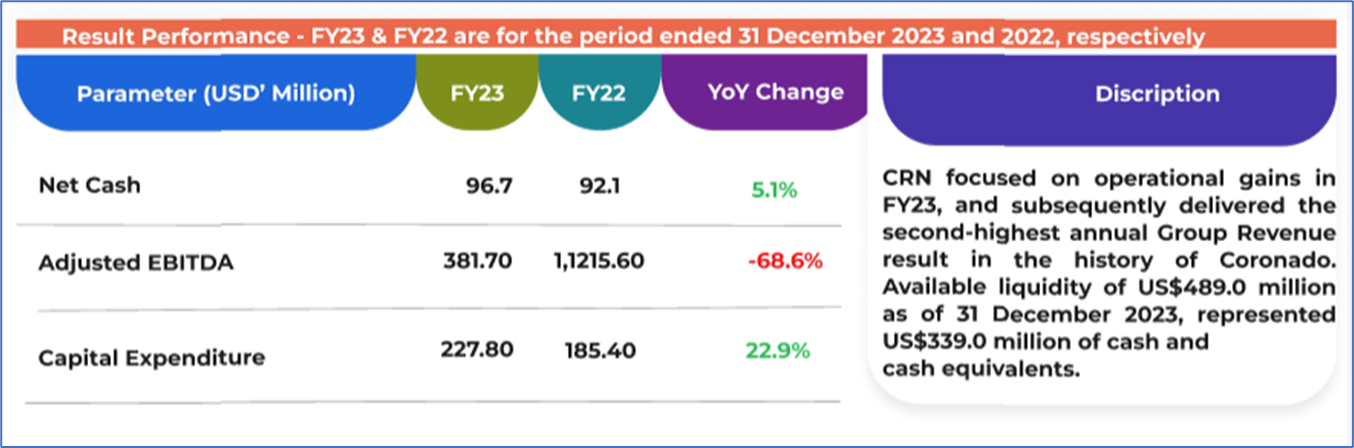Select the red -68.6% YoY change
Screen dimensions: 1354x448
[784, 262]
